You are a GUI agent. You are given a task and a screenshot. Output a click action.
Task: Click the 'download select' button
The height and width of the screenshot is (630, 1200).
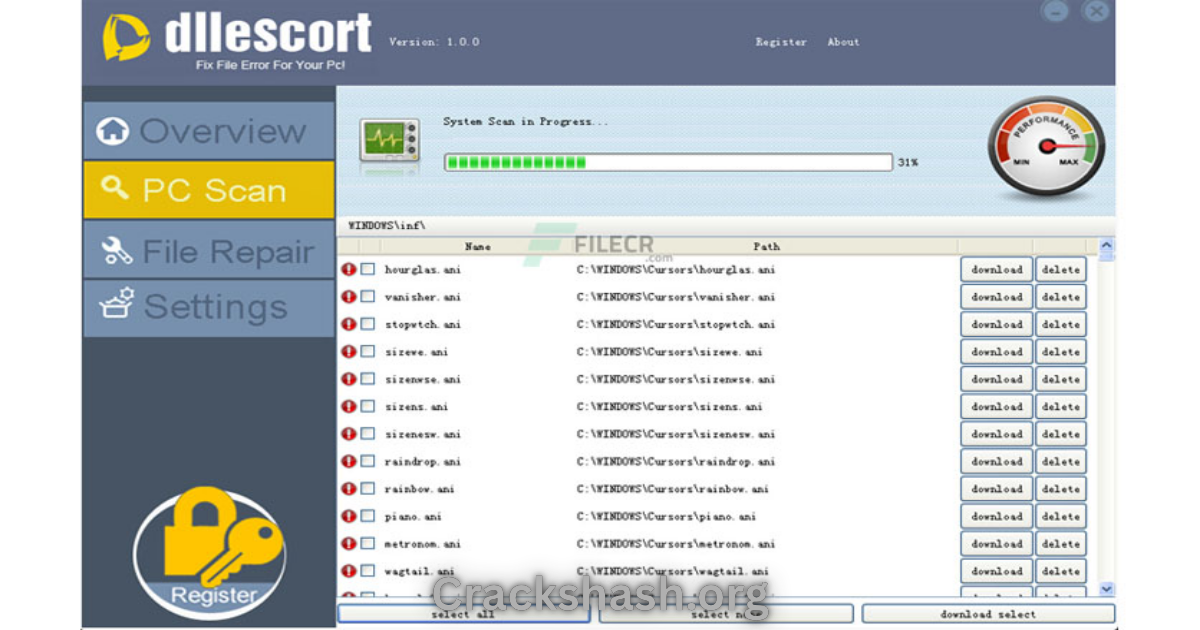[988, 614]
